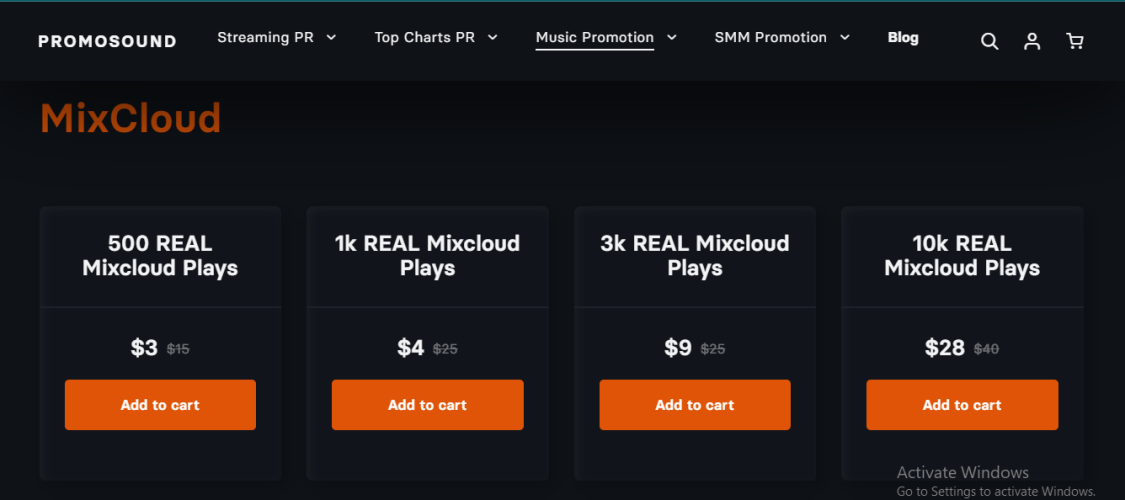
Task: Click the MixCloud section heading
Action: (x=130, y=119)
